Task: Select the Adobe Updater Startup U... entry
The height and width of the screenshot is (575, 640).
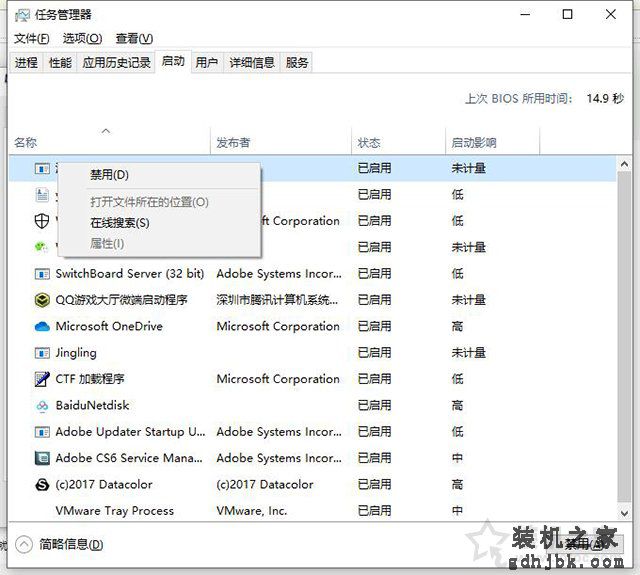Action: pos(313,432)
